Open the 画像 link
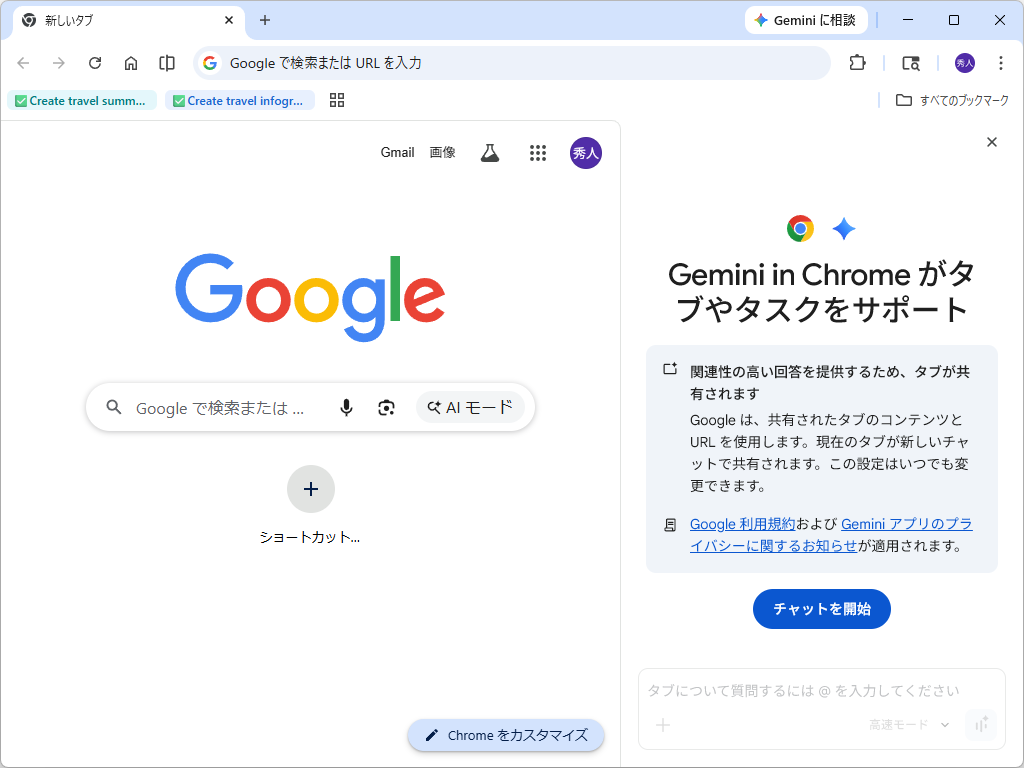 442,153
